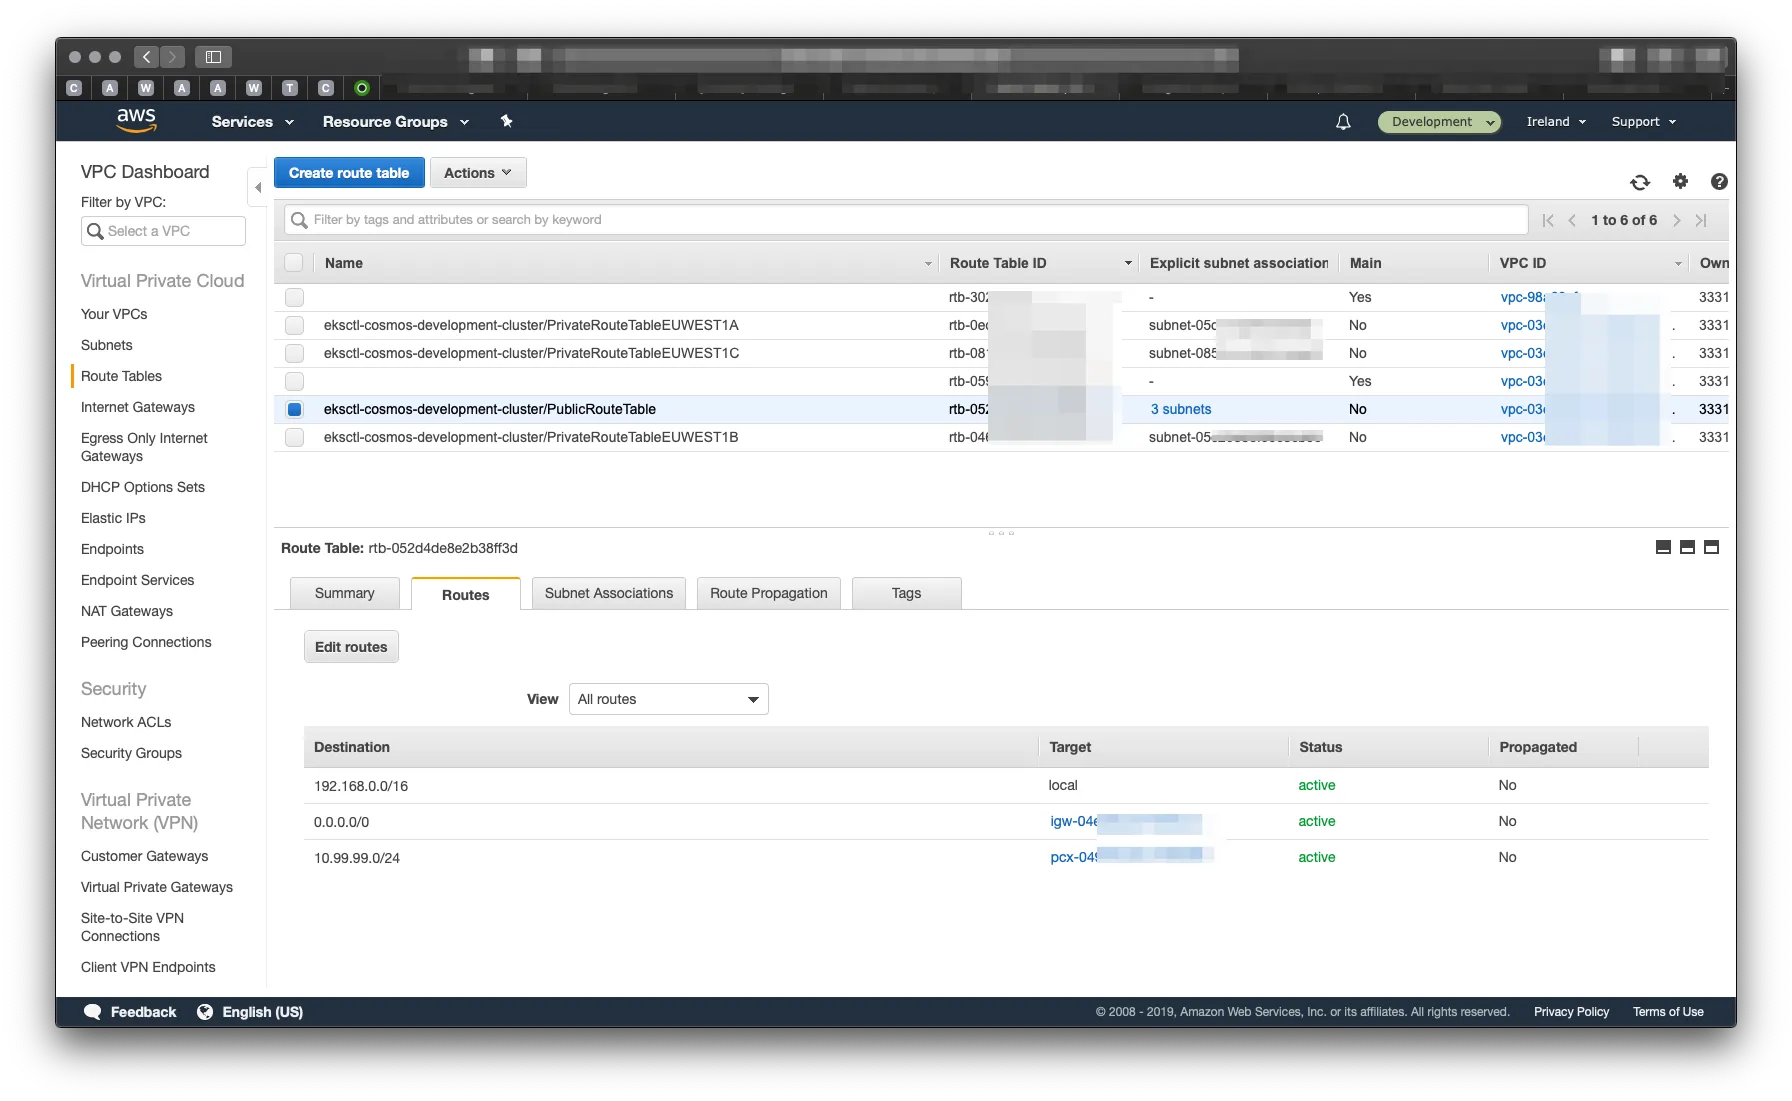The height and width of the screenshot is (1101, 1792).
Task: Open Peering Connections in the sidebar
Action: pyautogui.click(x=146, y=642)
